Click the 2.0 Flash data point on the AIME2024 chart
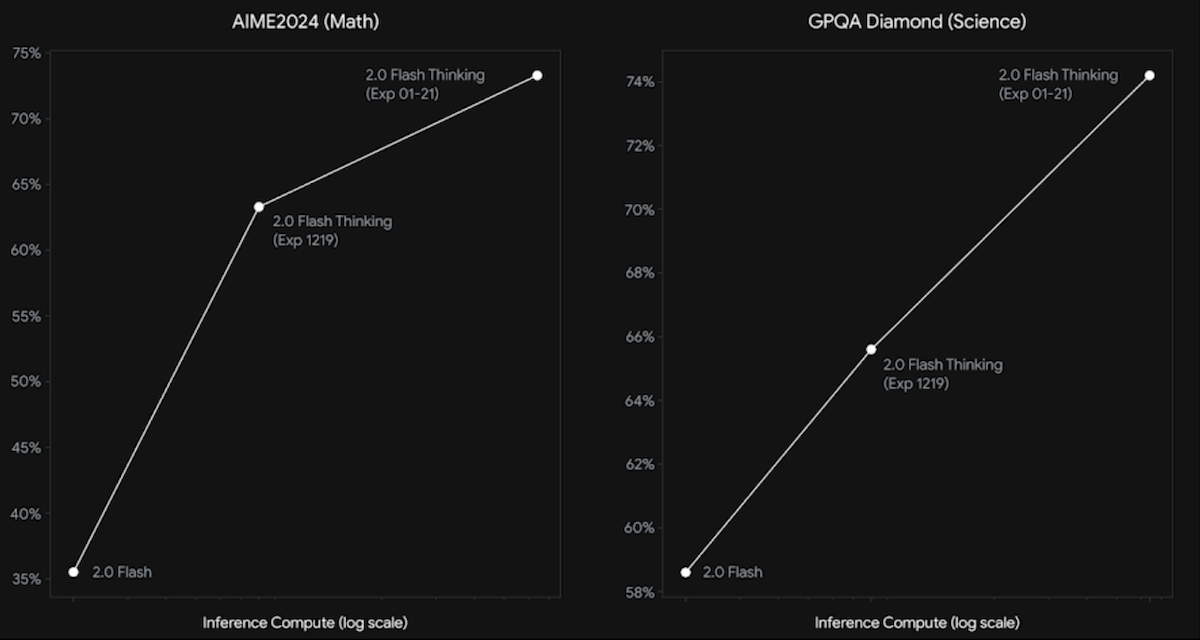This screenshot has height=640, width=1200. [x=73, y=572]
